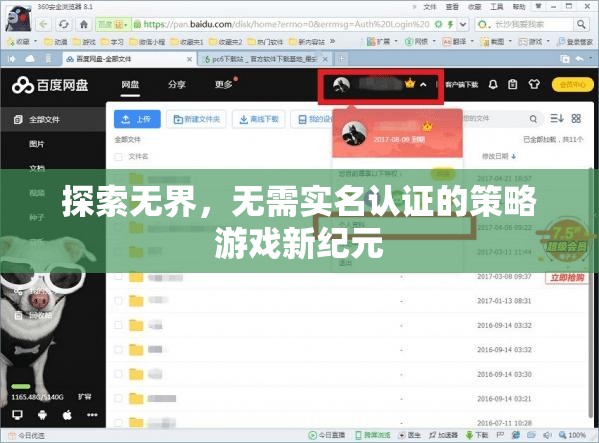The image size is (599, 443).
Task: Open the clipboard icon beside the bell
Action: coord(513,84)
